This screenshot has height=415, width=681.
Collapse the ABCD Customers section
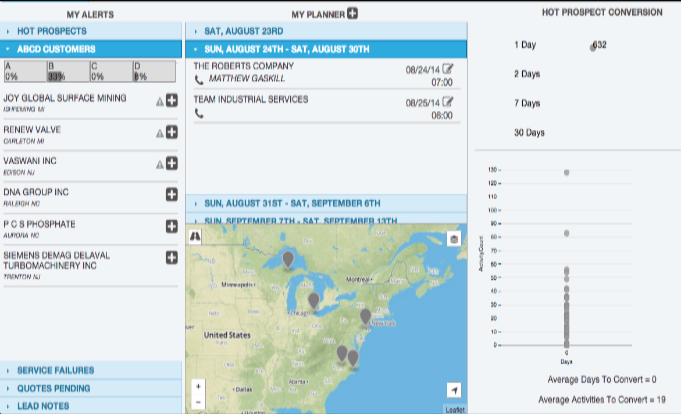[x=91, y=49]
